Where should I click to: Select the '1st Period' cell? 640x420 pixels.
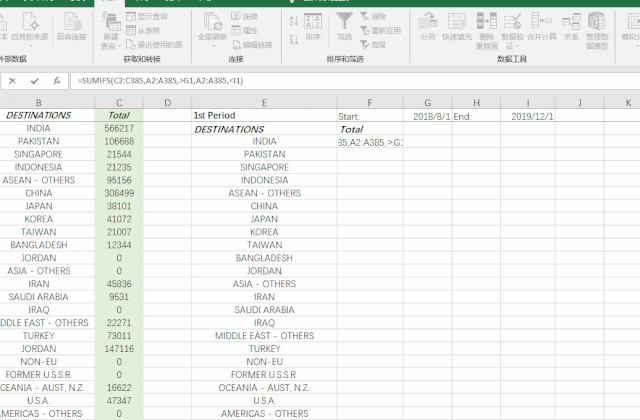pyautogui.click(x=264, y=116)
